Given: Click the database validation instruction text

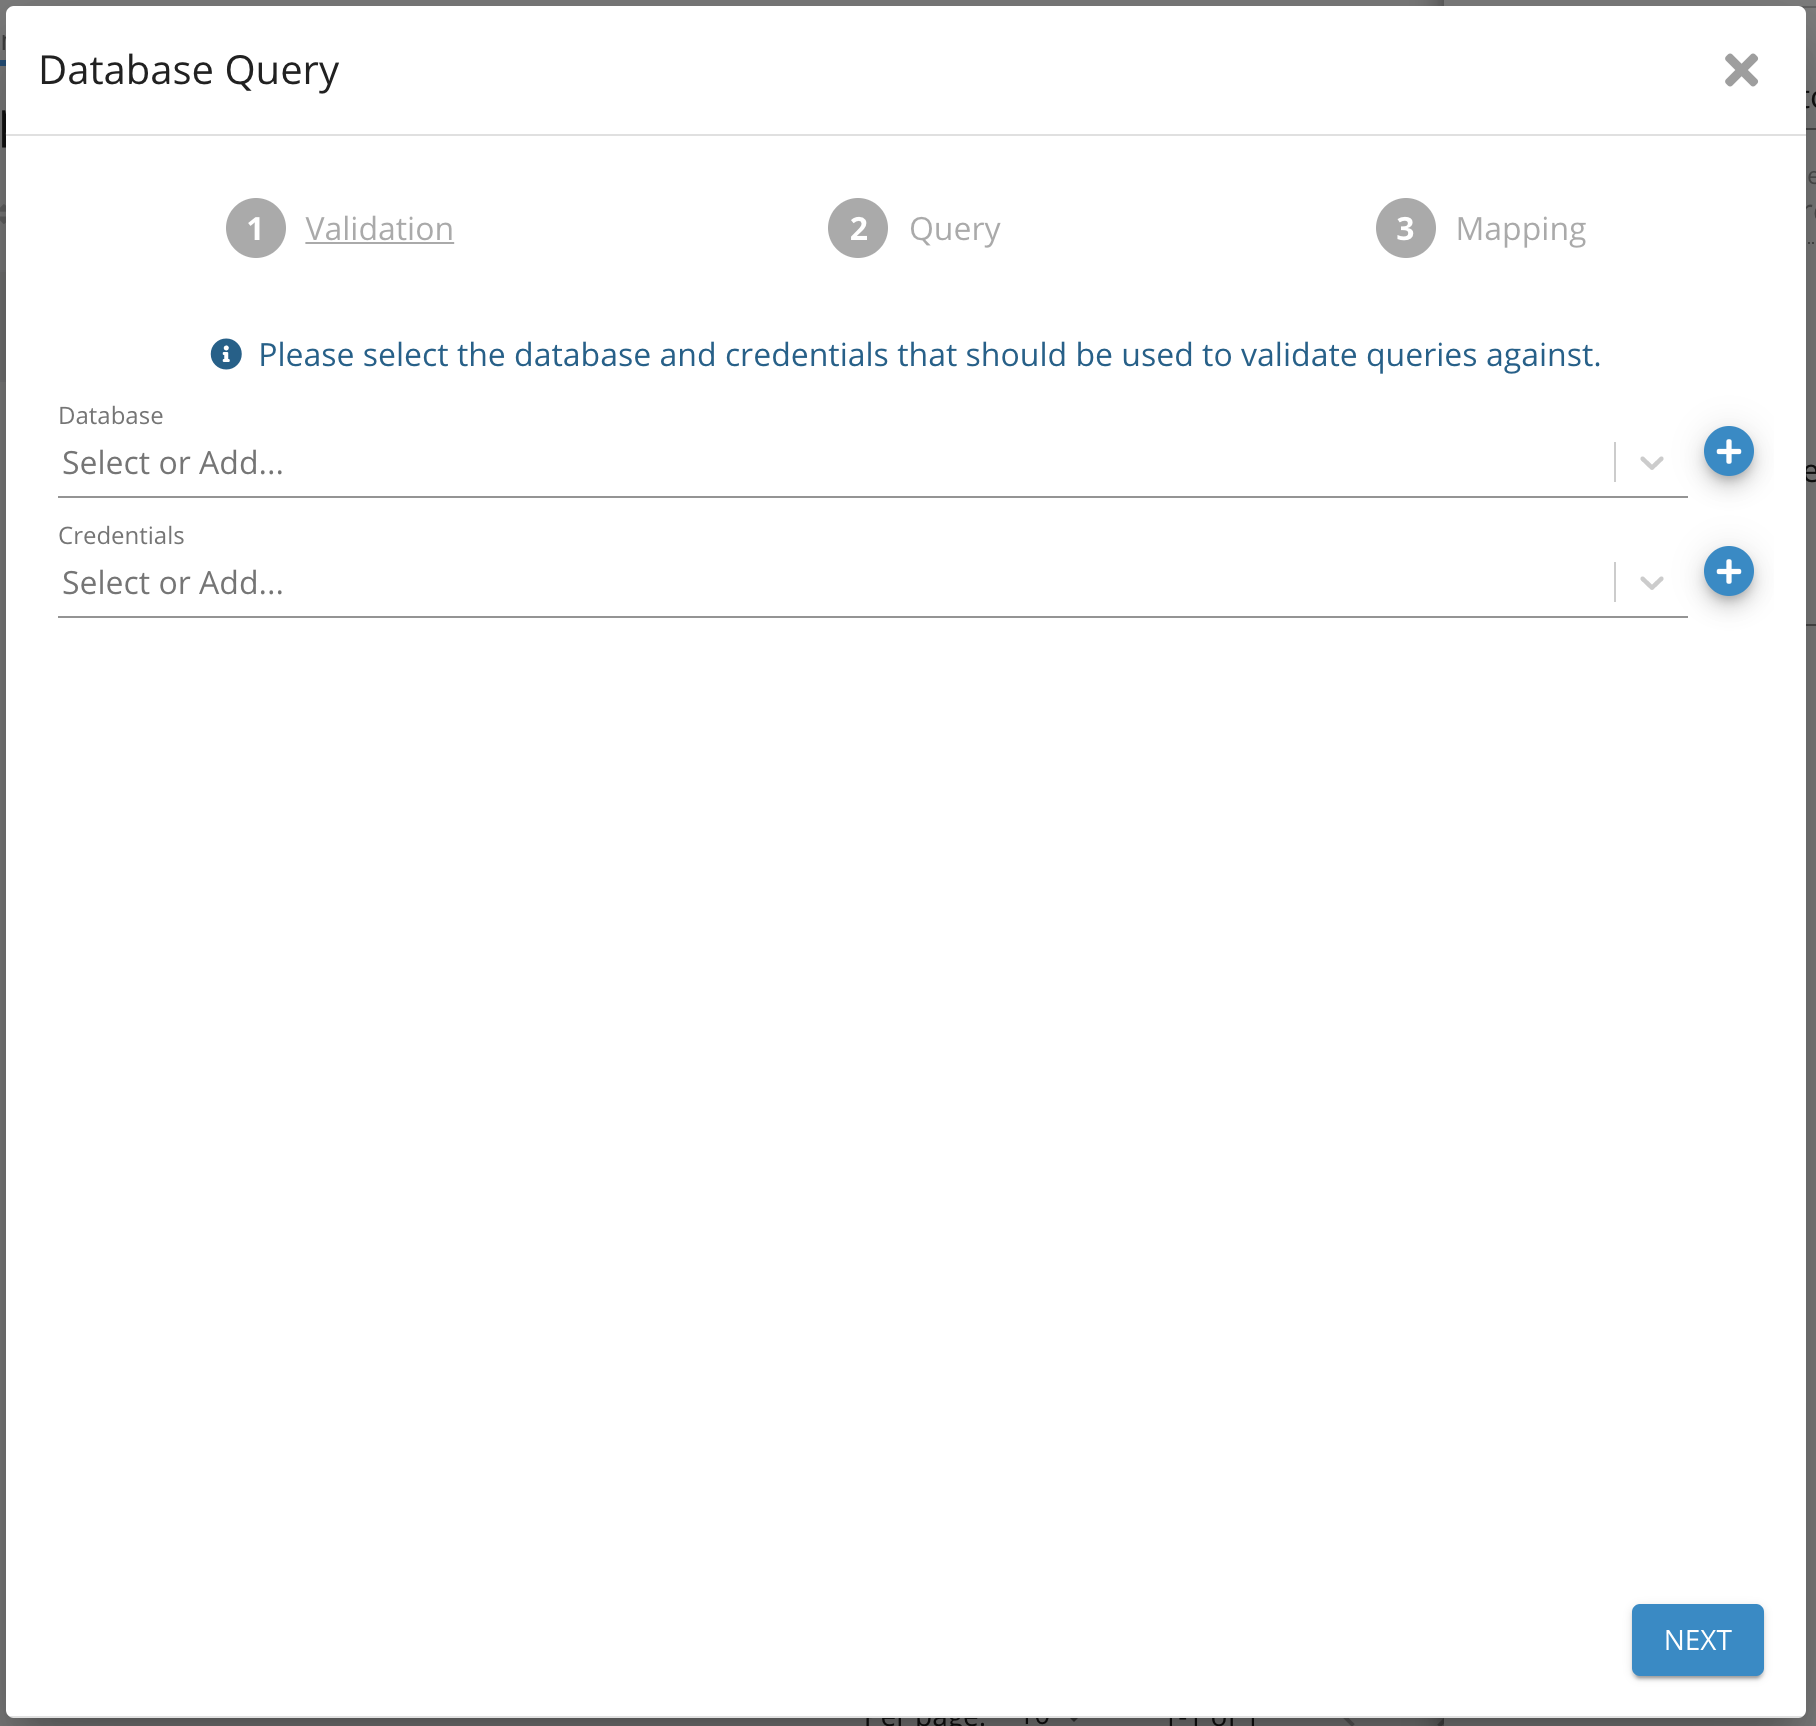Looking at the screenshot, I should pos(929,355).
